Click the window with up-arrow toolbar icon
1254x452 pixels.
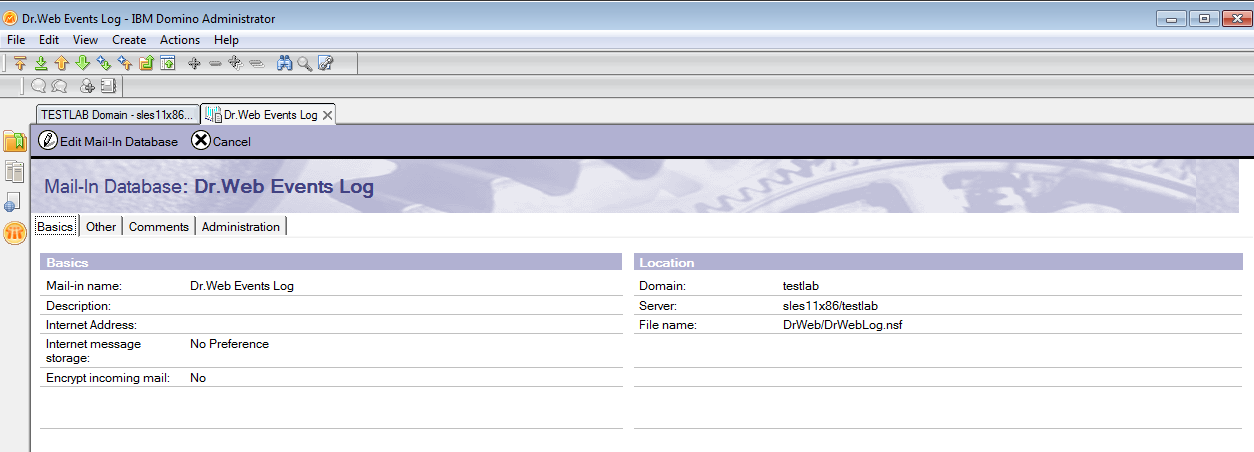[168, 63]
